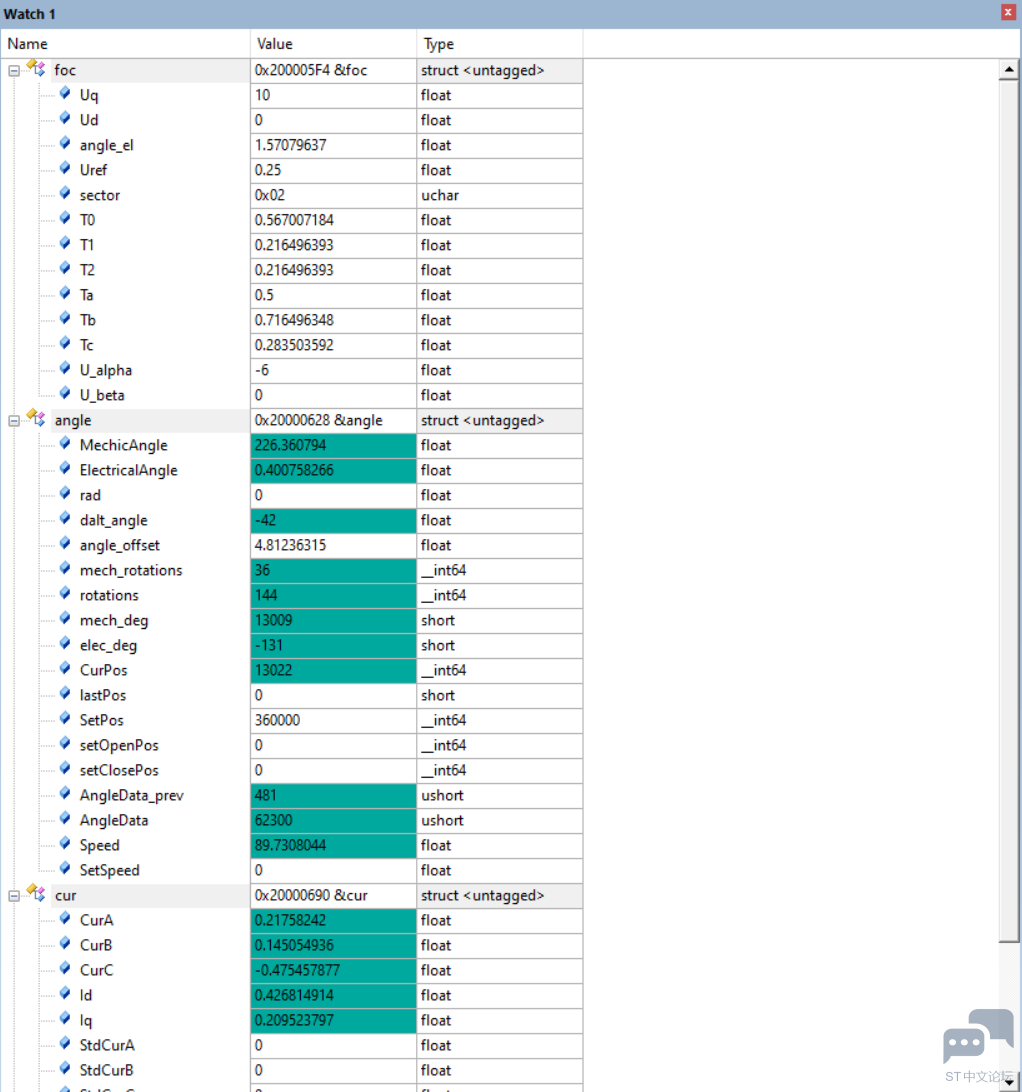Select the T1 value cell

click(x=334, y=246)
